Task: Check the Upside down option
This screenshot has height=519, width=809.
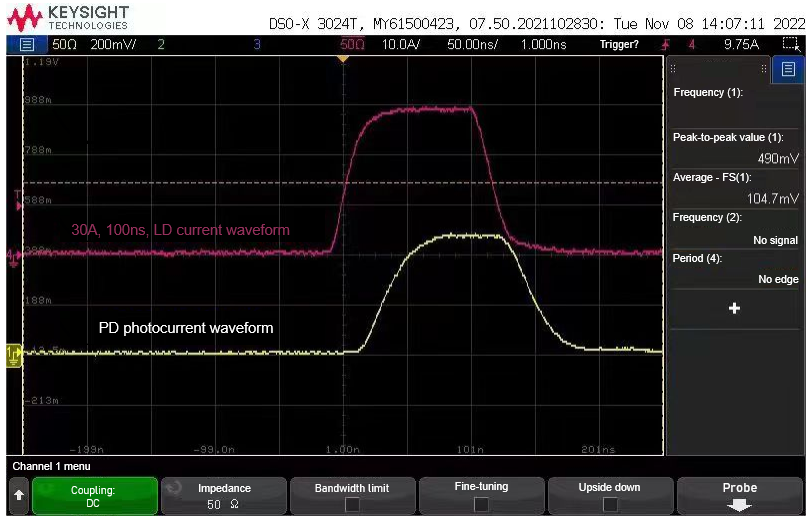Action: click(x=609, y=504)
